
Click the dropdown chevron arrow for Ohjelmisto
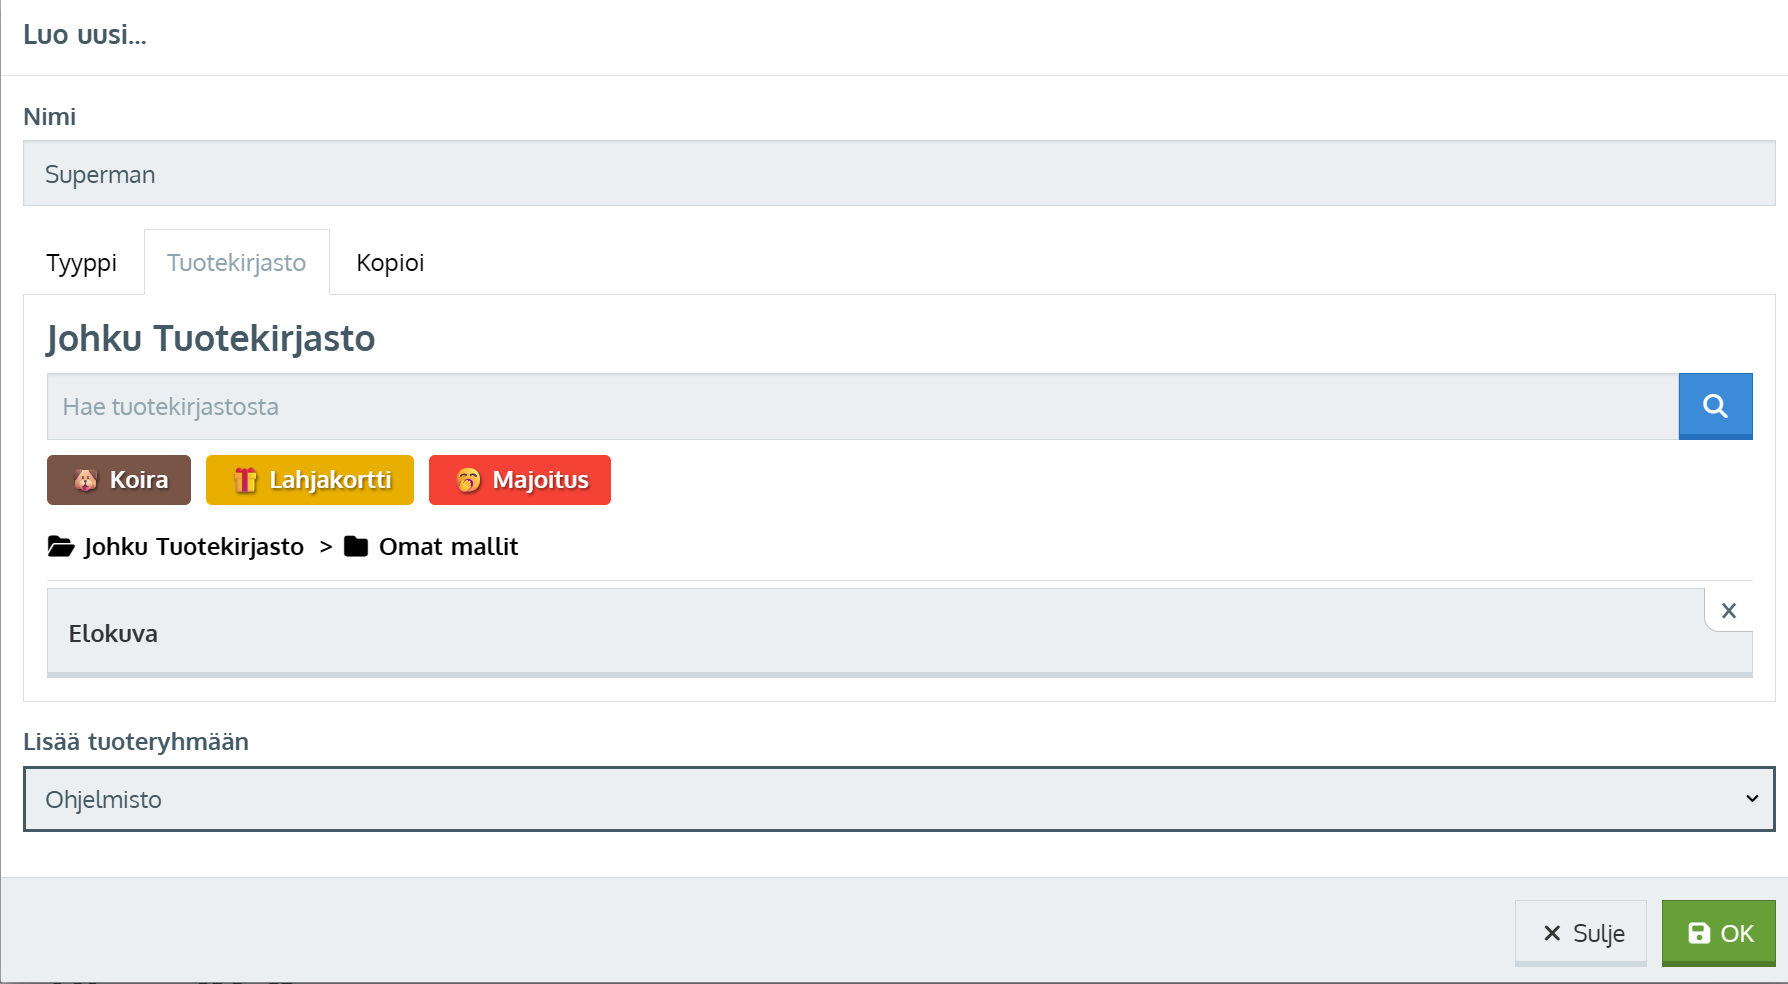click(1752, 799)
